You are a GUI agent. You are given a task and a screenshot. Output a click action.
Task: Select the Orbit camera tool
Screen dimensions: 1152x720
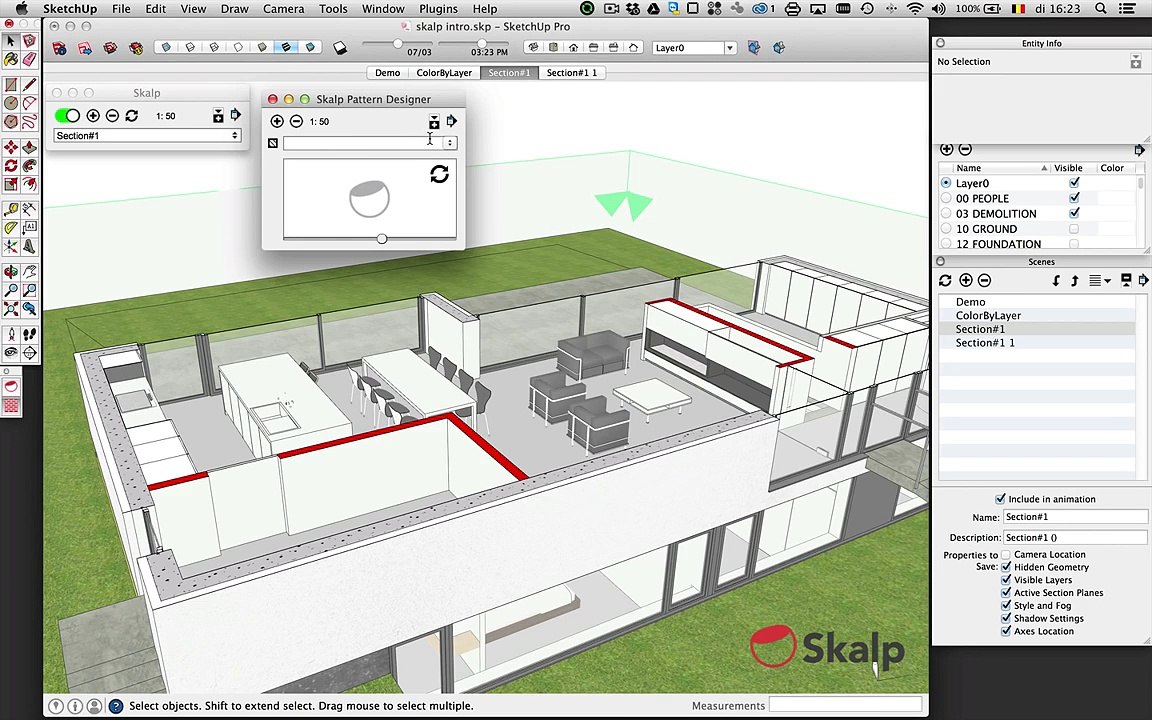[x=10, y=273]
